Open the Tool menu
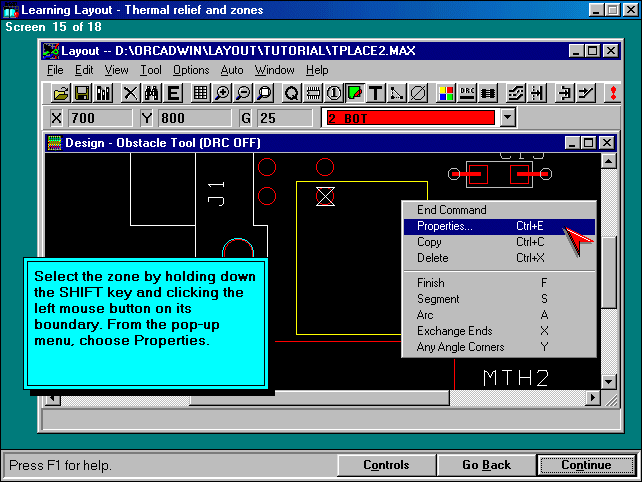Viewport: 642px width, 482px height. click(x=151, y=70)
